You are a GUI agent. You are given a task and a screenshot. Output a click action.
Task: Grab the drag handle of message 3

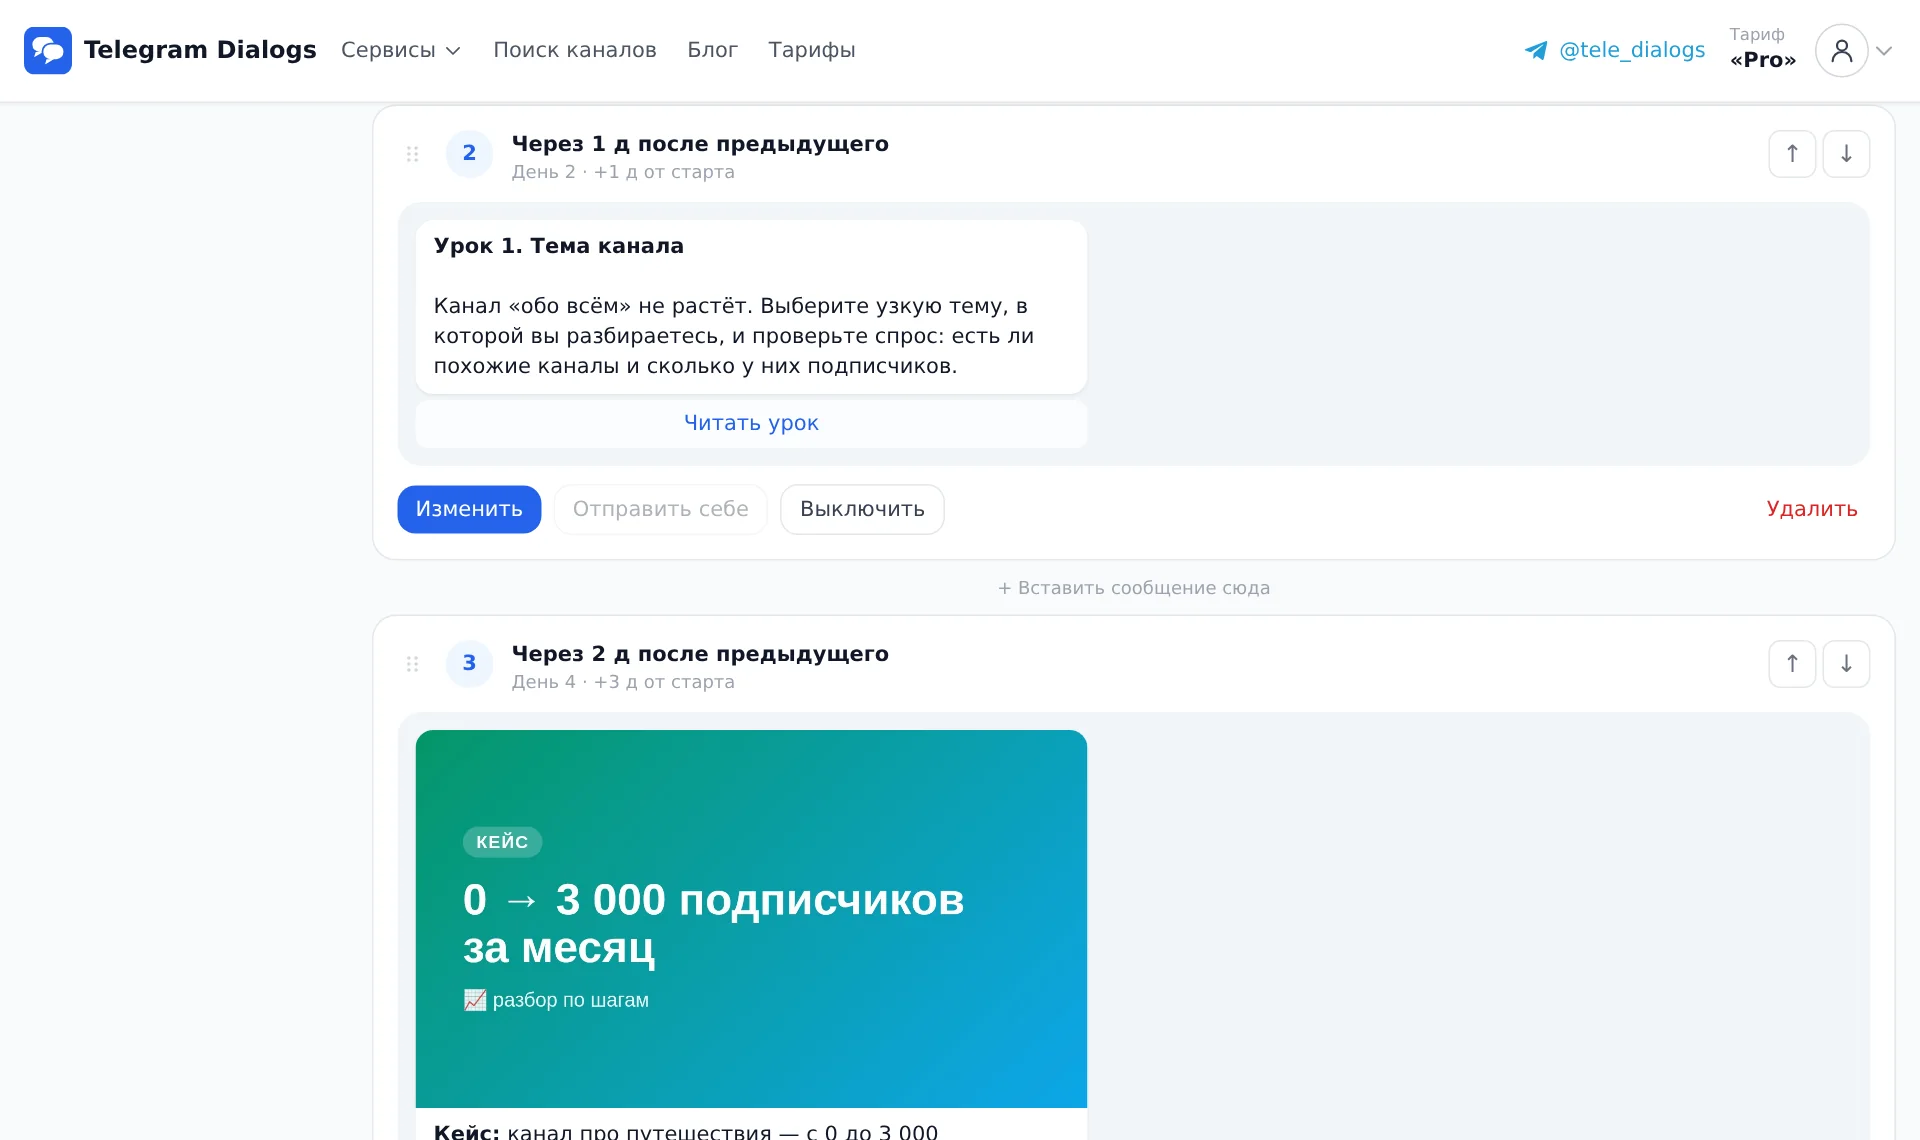pyautogui.click(x=412, y=664)
